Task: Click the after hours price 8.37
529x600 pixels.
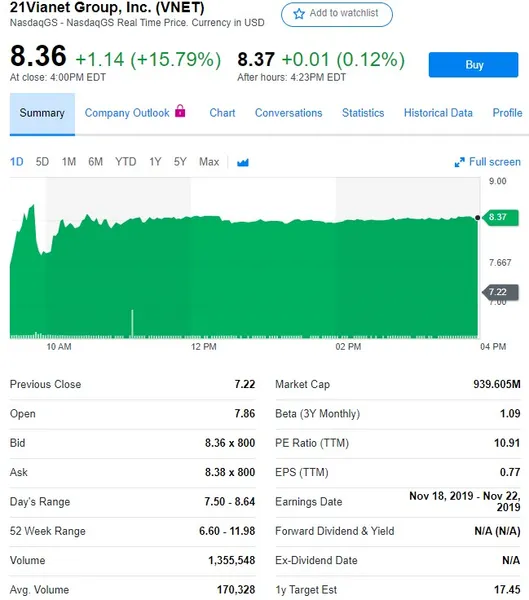Action: tap(256, 60)
